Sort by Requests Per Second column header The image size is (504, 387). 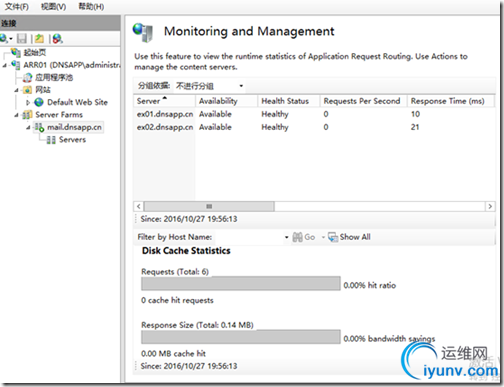364,101
